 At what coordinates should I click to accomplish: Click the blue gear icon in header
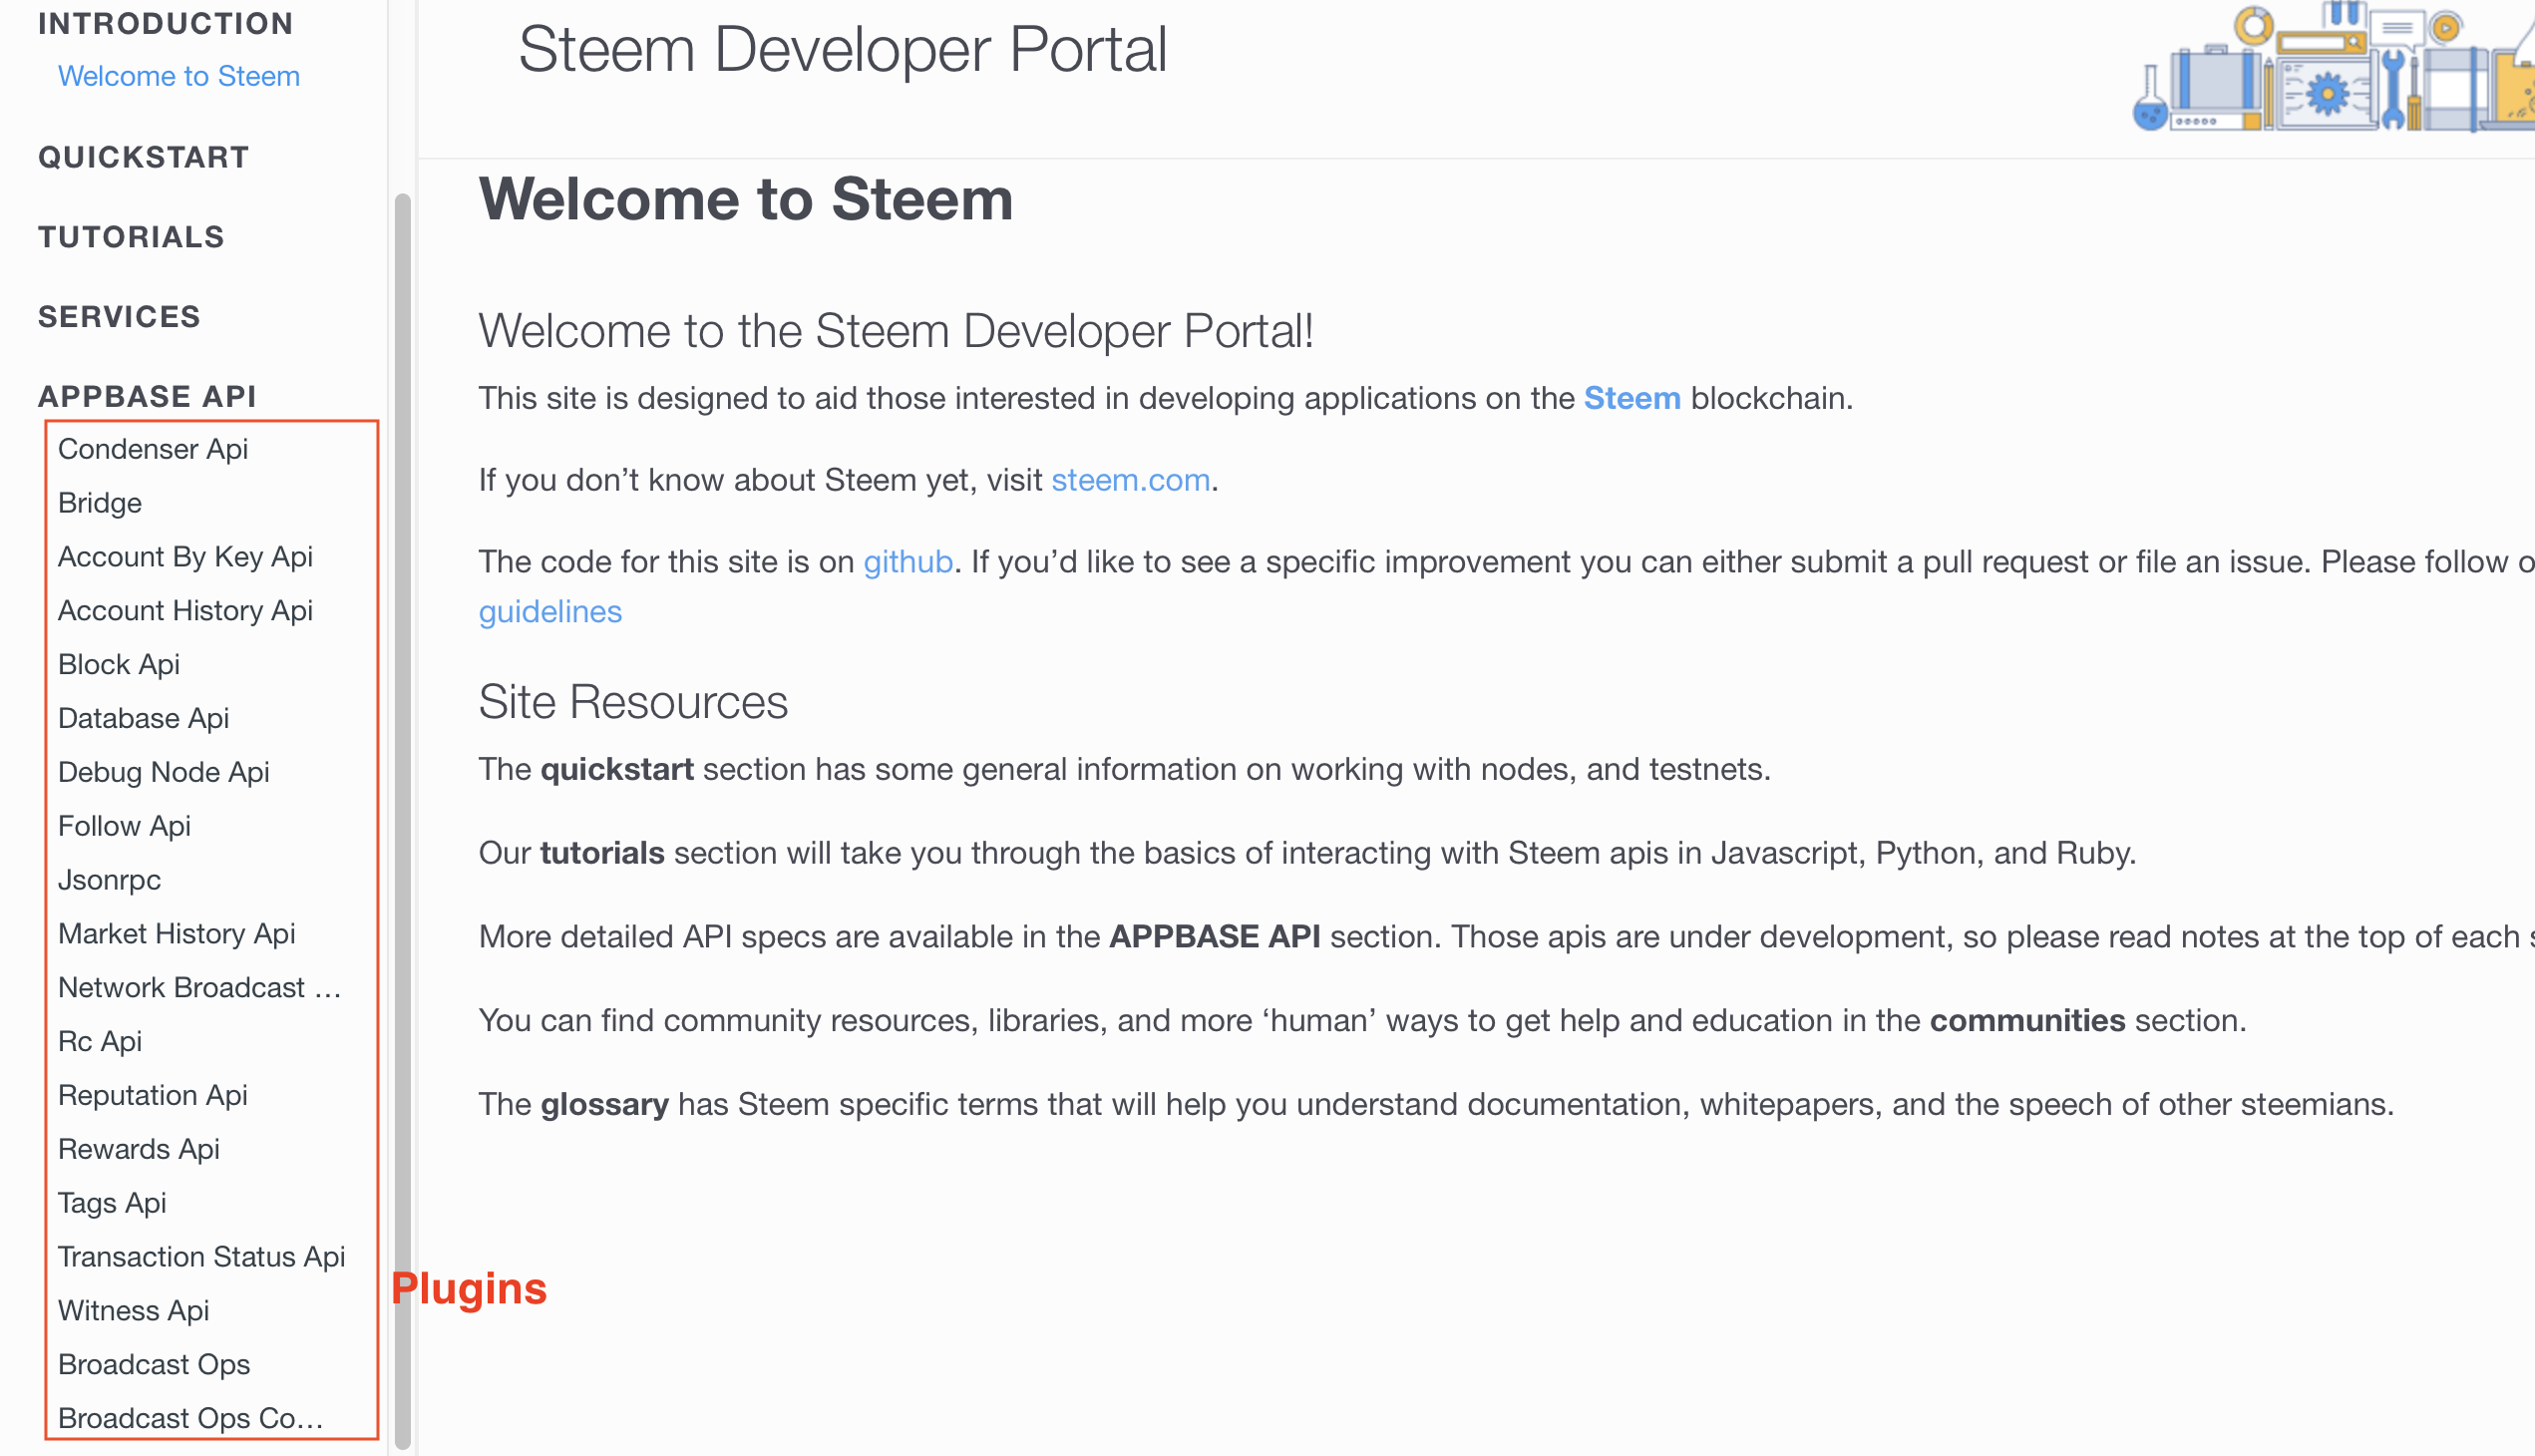point(2328,94)
